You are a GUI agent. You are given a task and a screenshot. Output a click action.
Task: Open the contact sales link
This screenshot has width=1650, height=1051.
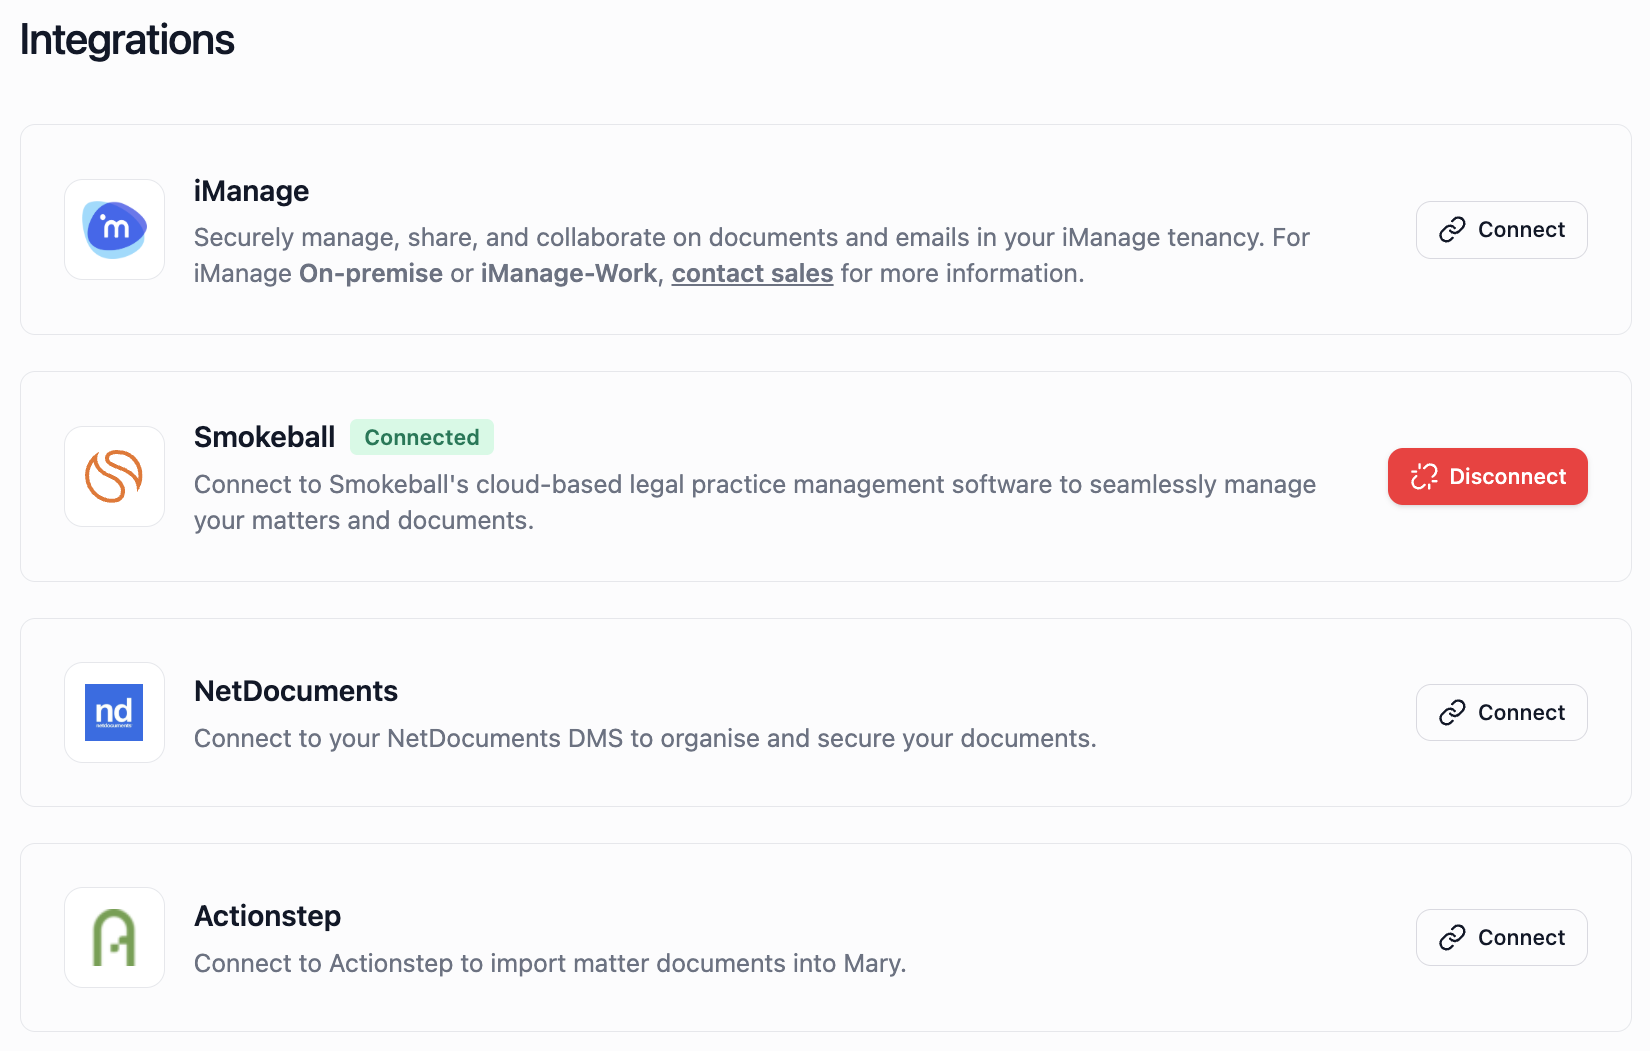click(x=752, y=273)
